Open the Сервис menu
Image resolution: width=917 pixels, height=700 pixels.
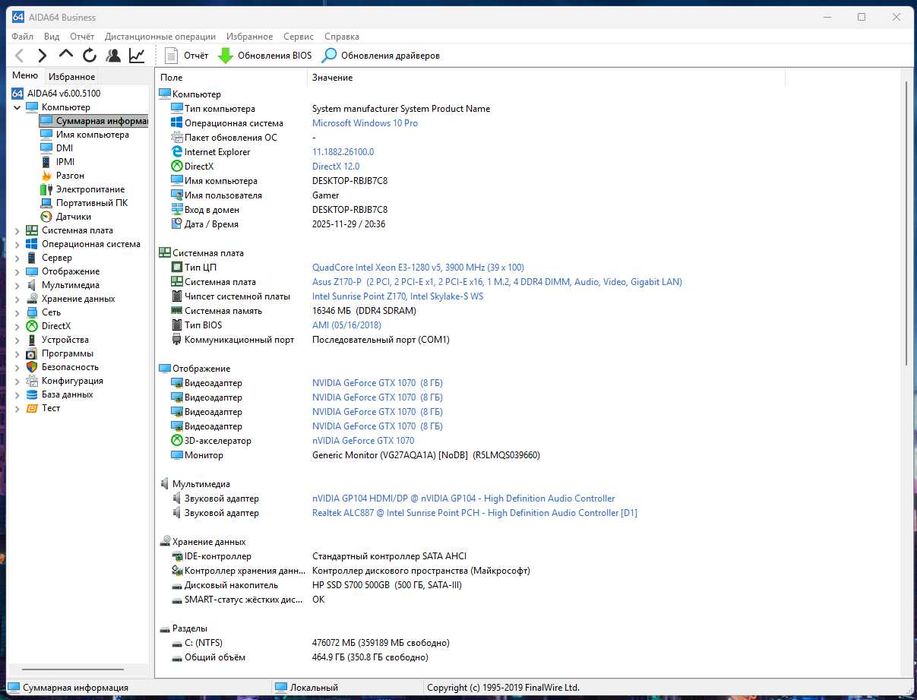pos(298,36)
